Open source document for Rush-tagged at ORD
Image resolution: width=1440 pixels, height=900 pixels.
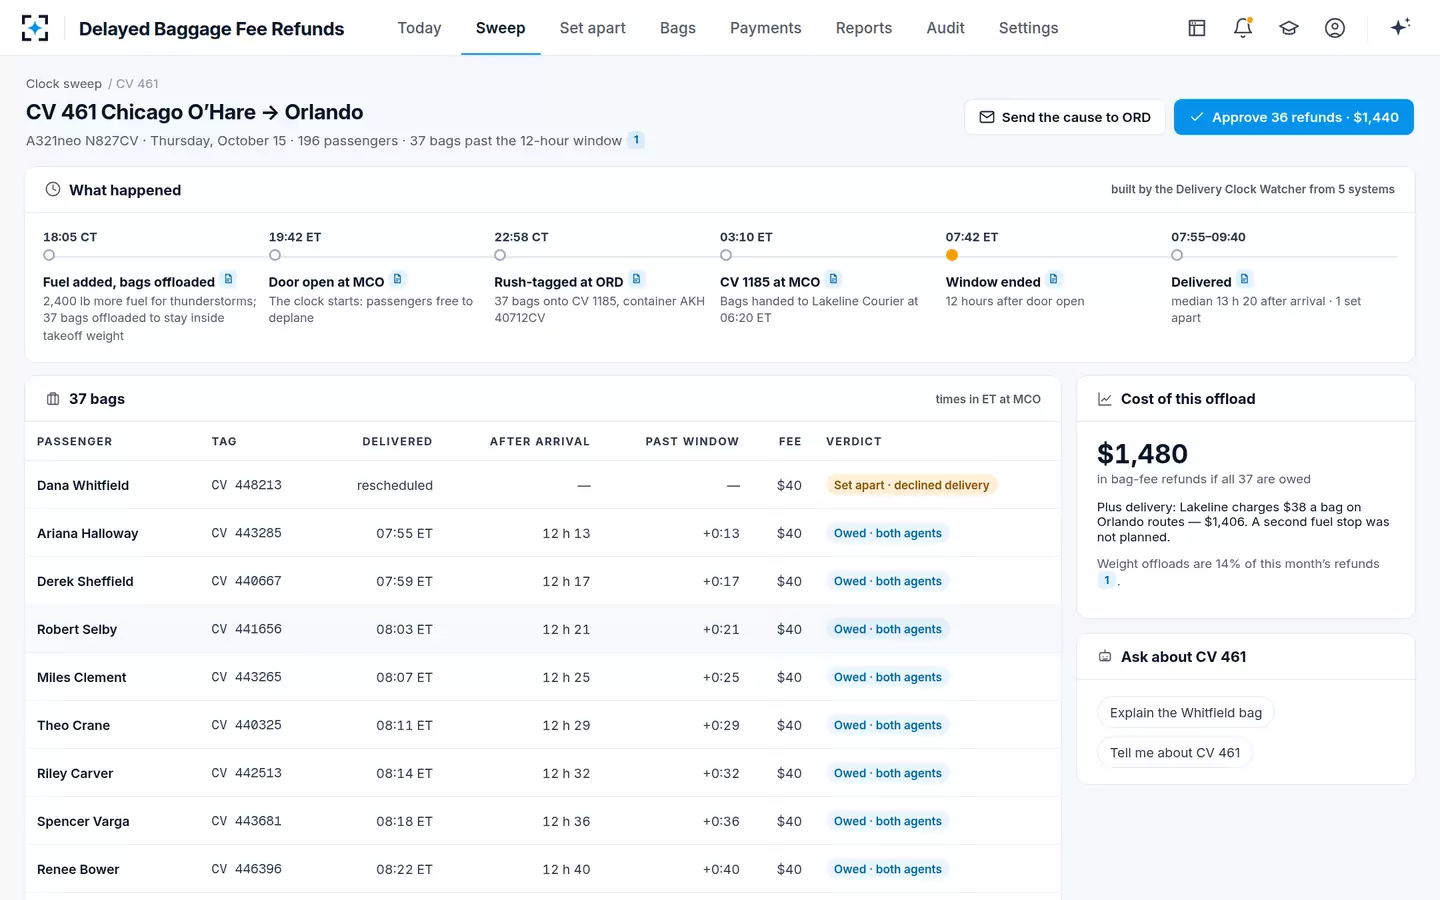637,280
